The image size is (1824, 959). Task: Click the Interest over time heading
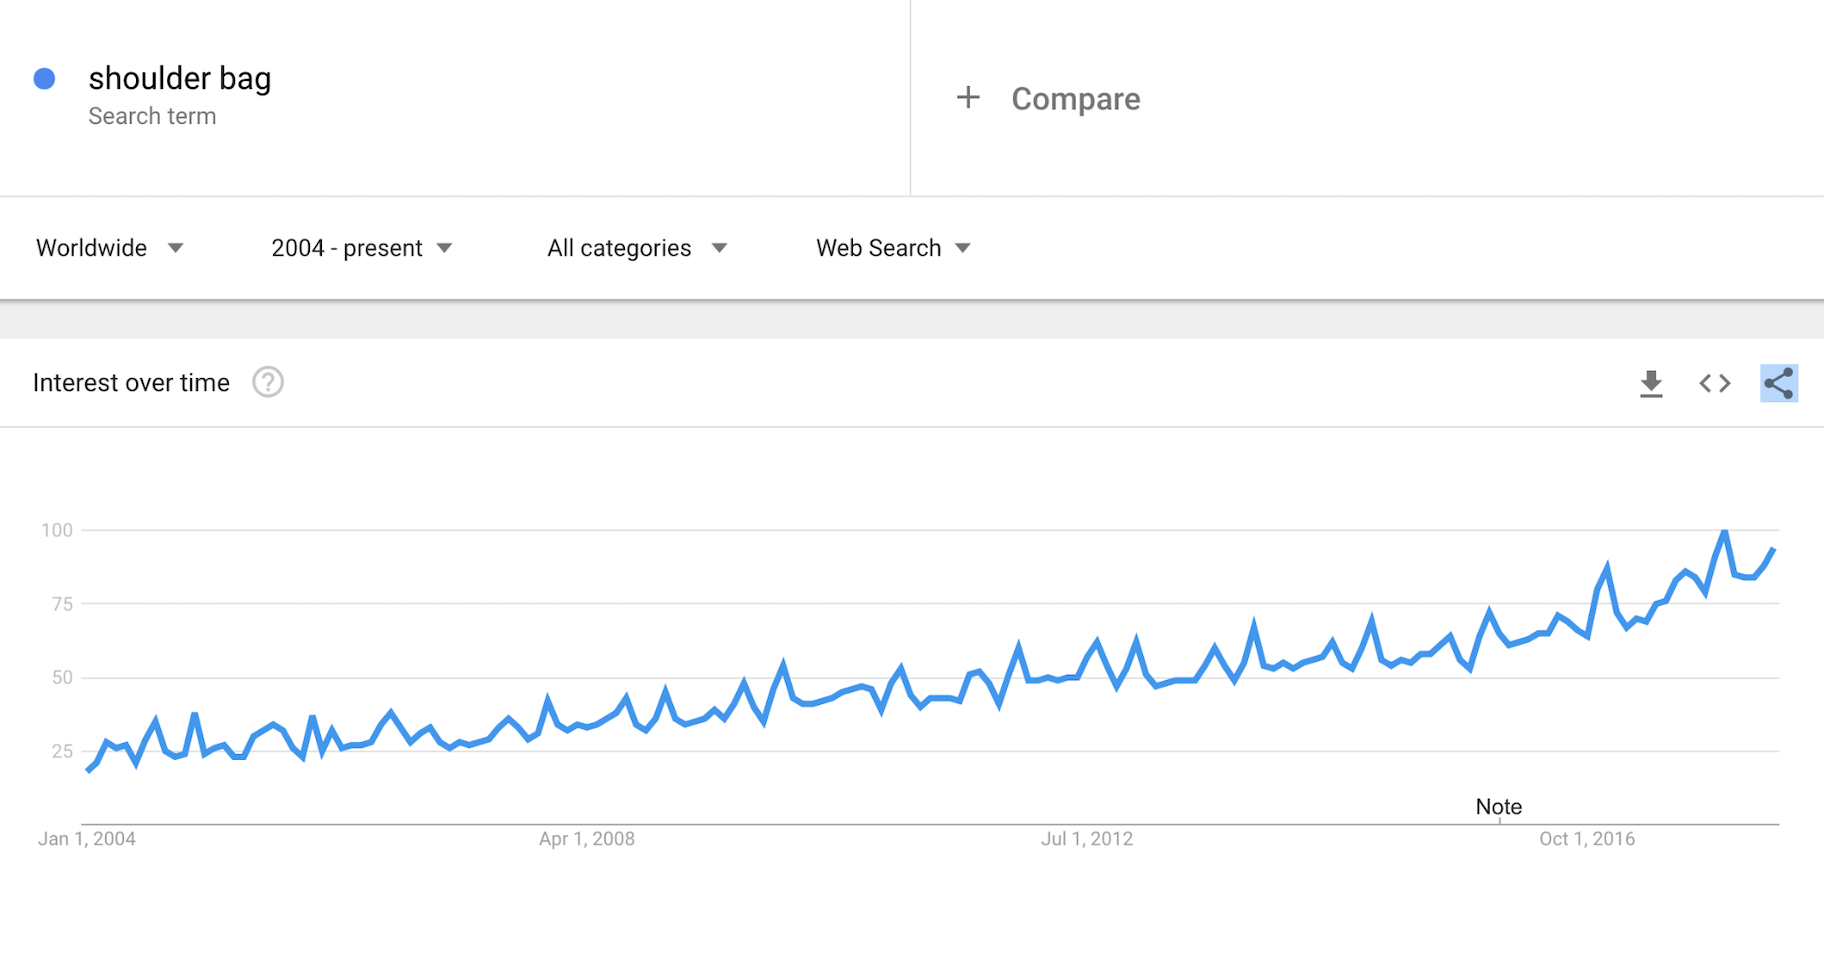pyautogui.click(x=131, y=383)
